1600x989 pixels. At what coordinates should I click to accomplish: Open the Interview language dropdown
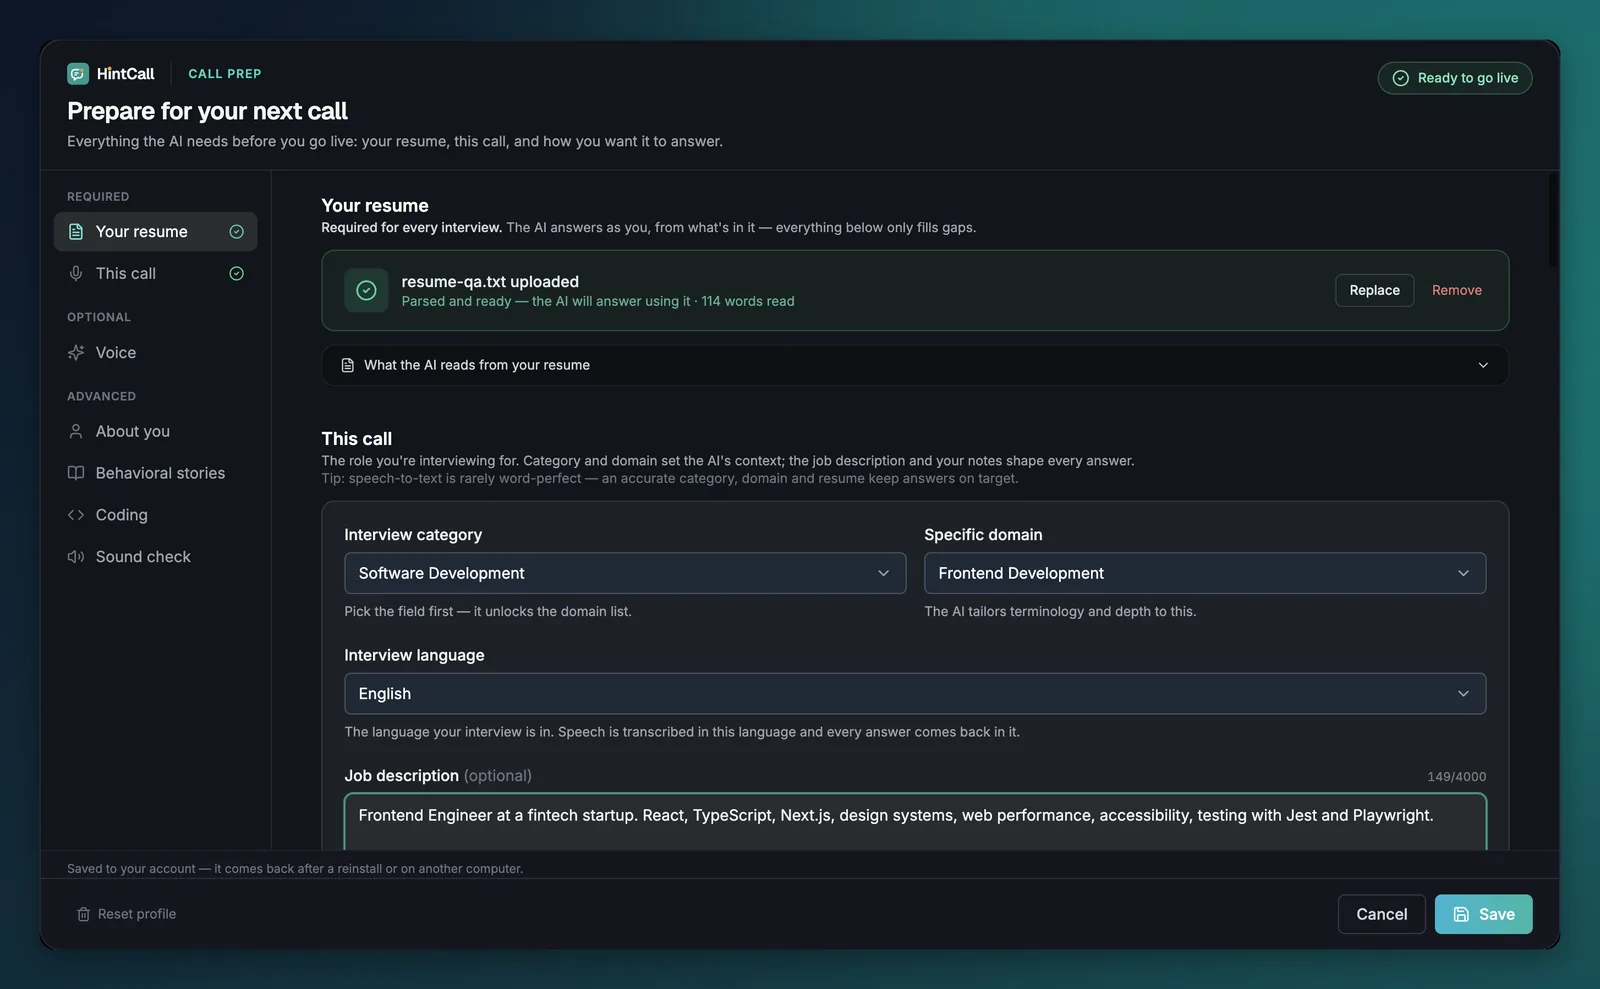tap(915, 694)
